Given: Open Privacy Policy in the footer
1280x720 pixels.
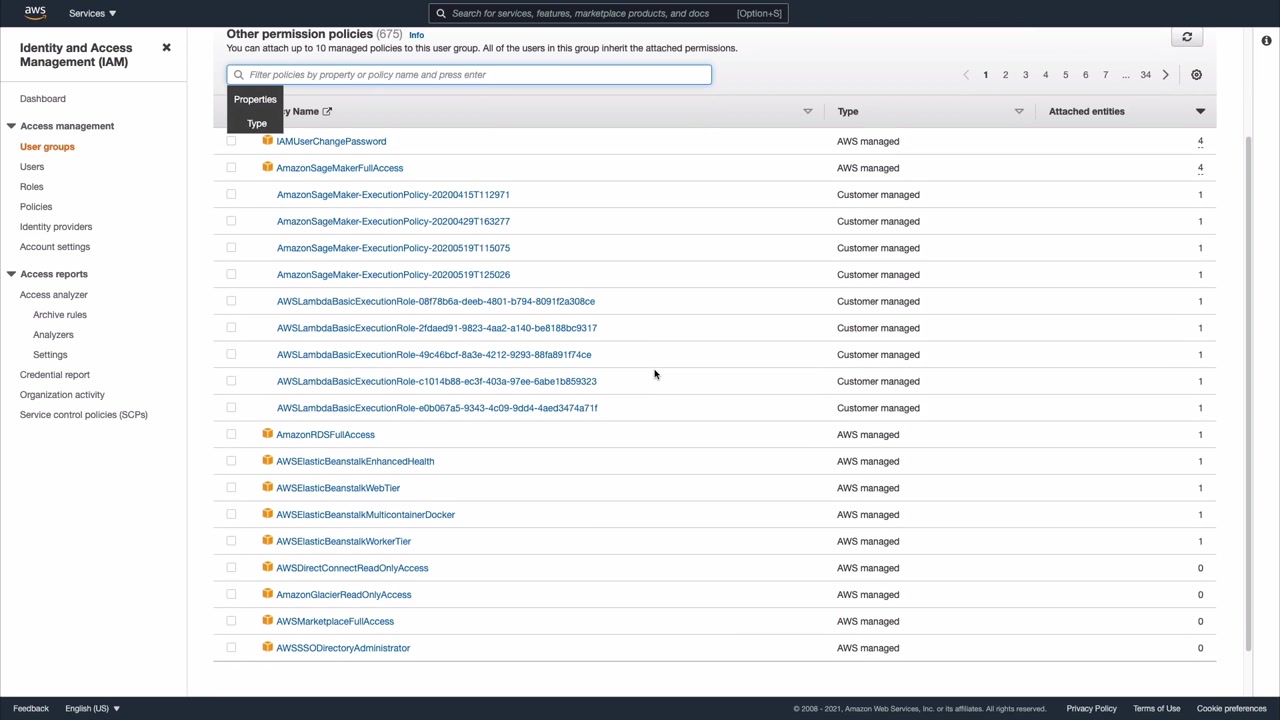Looking at the screenshot, I should 1091,708.
